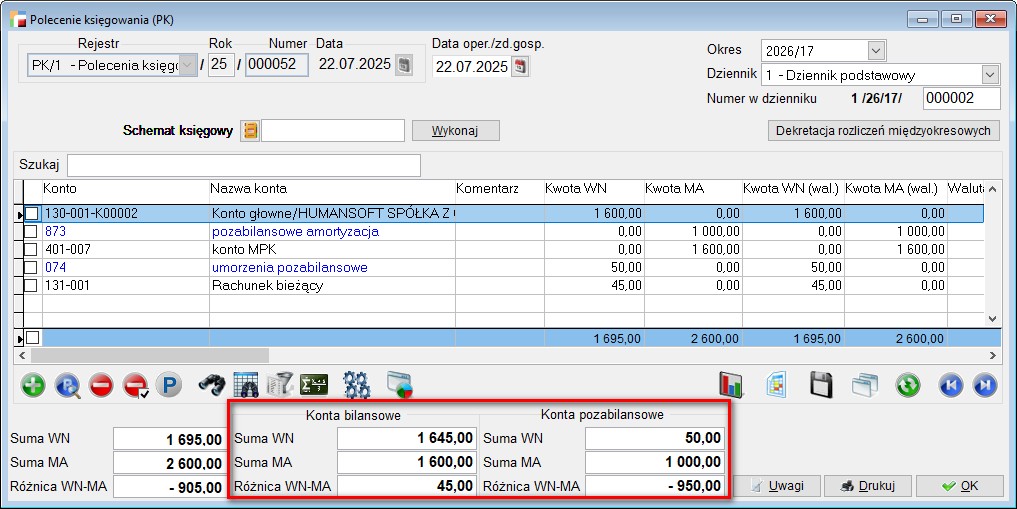
Task: Open settings with the blue gears icon
Action: pyautogui.click(x=356, y=385)
